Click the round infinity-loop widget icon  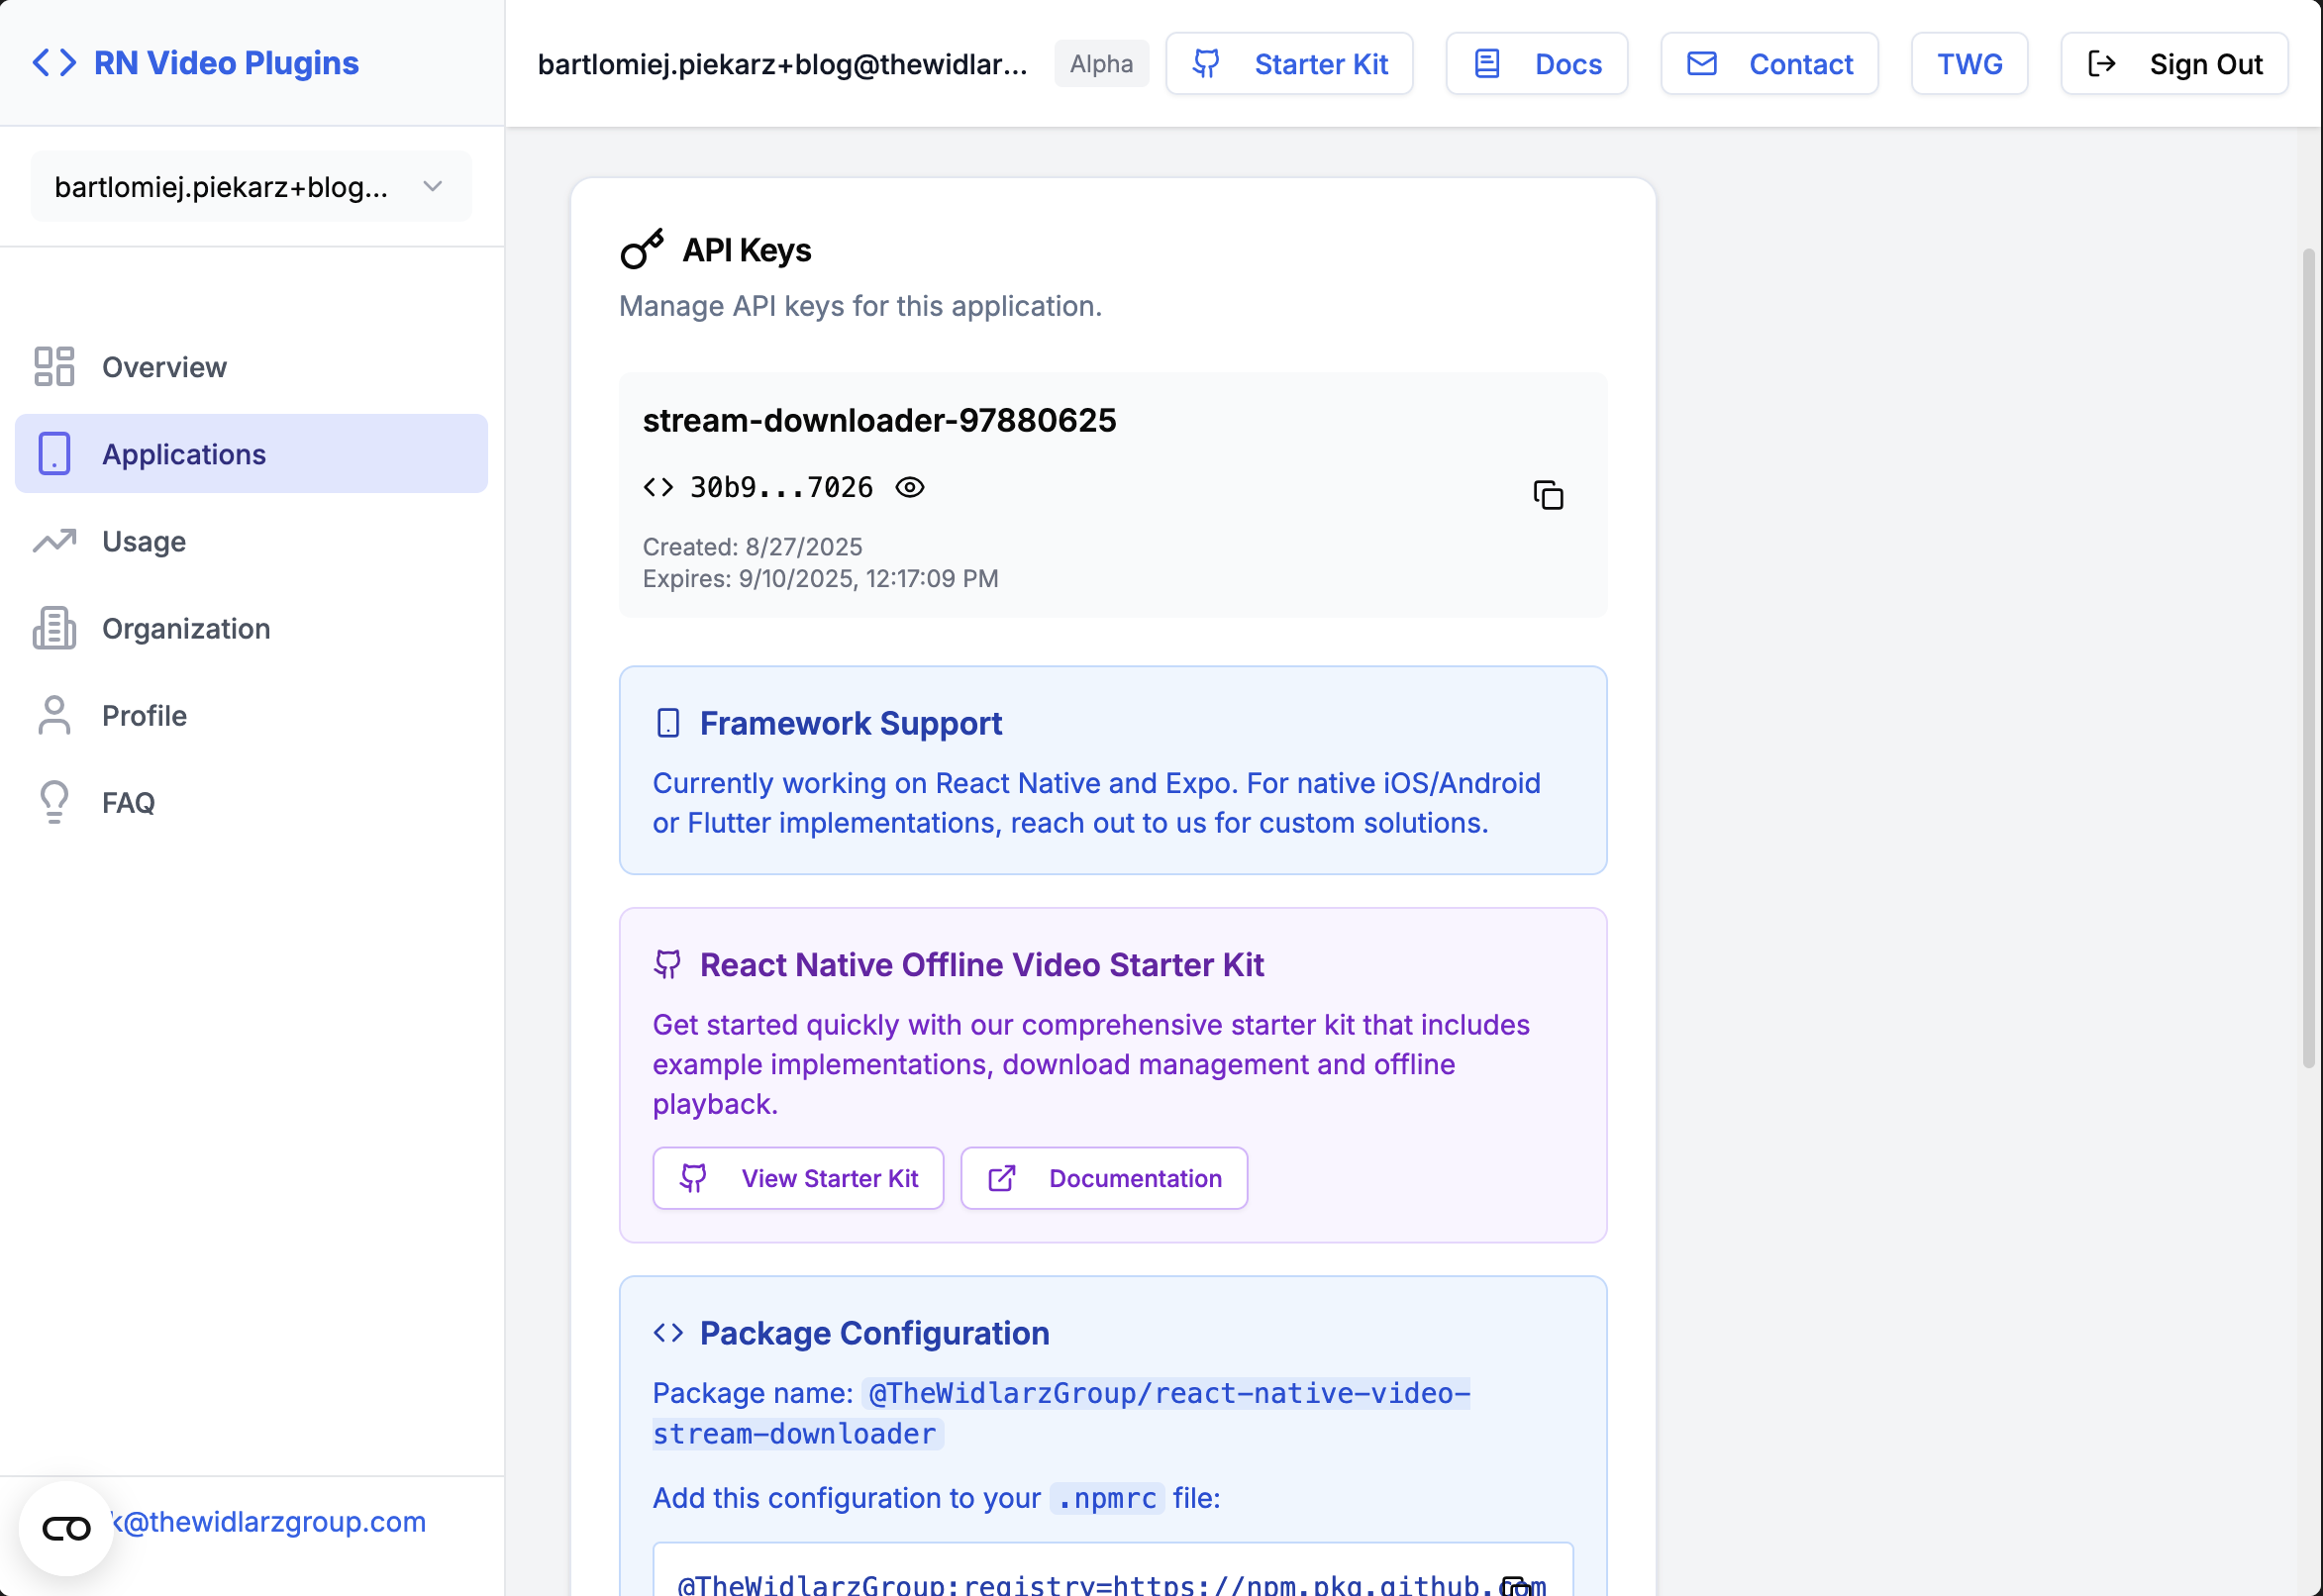(x=66, y=1528)
